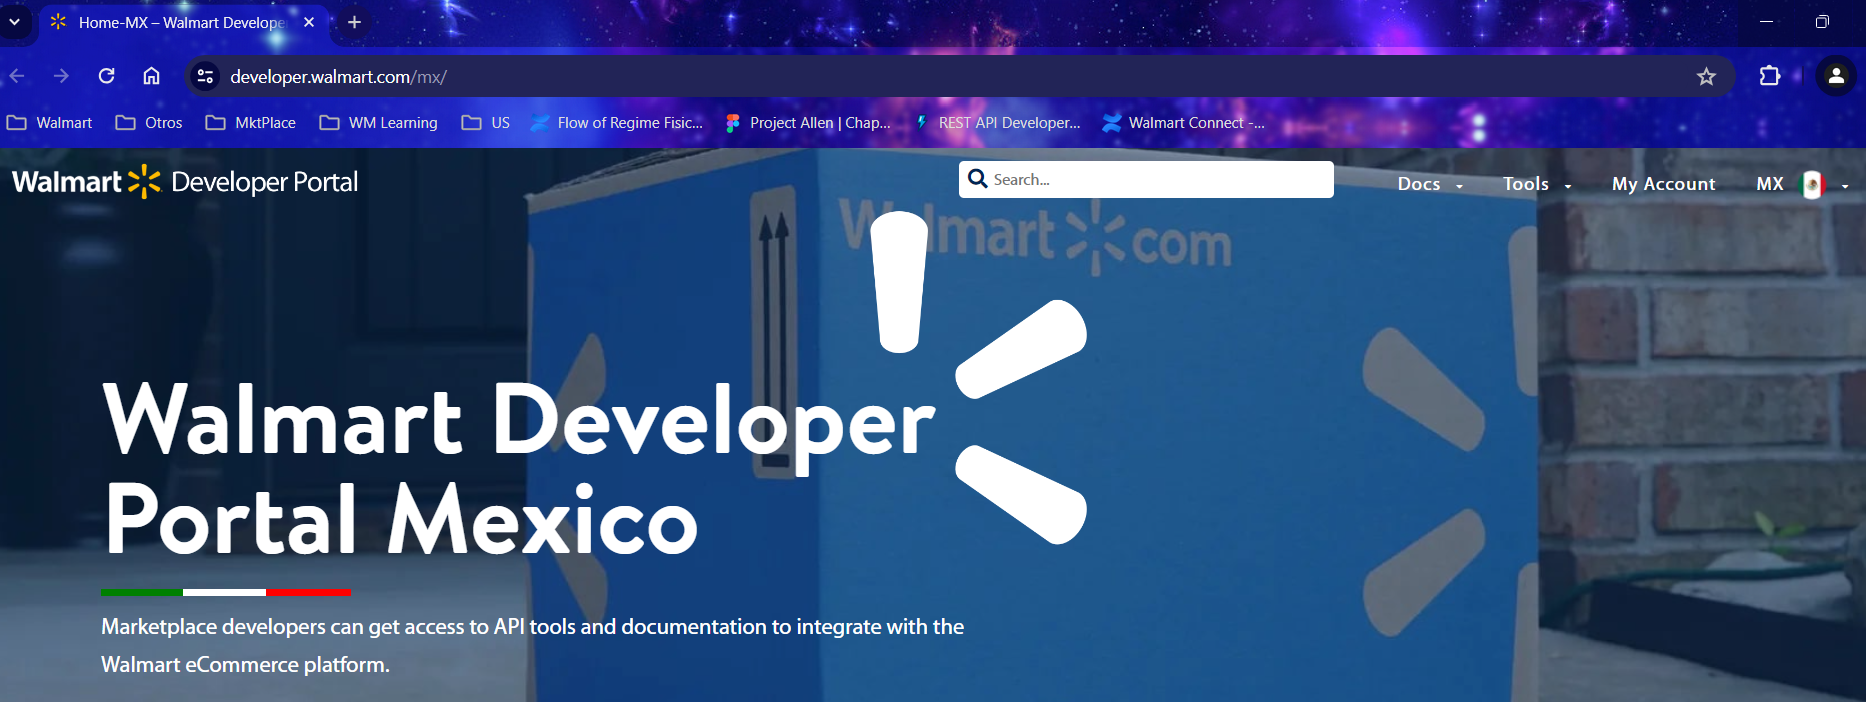Click the forward navigation arrow
The height and width of the screenshot is (702, 1866).
click(61, 76)
